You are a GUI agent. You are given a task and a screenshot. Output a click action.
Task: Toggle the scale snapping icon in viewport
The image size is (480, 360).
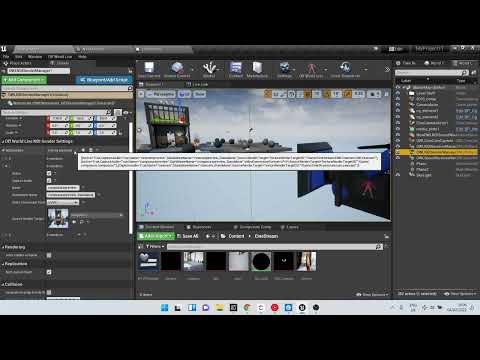click(347, 94)
